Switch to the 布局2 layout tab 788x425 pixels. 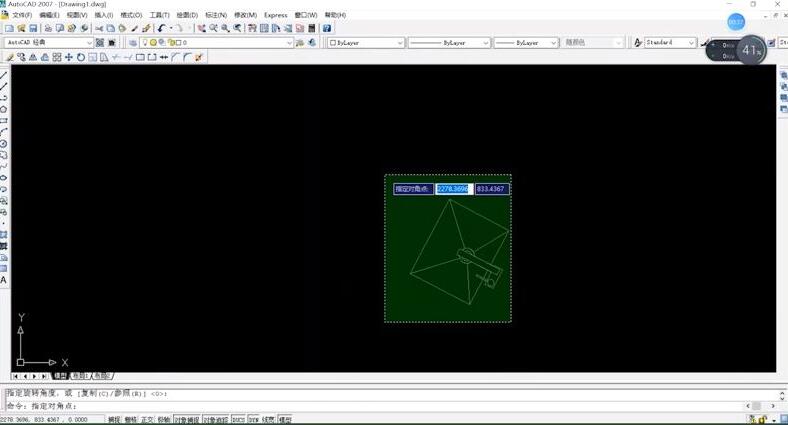(103, 376)
